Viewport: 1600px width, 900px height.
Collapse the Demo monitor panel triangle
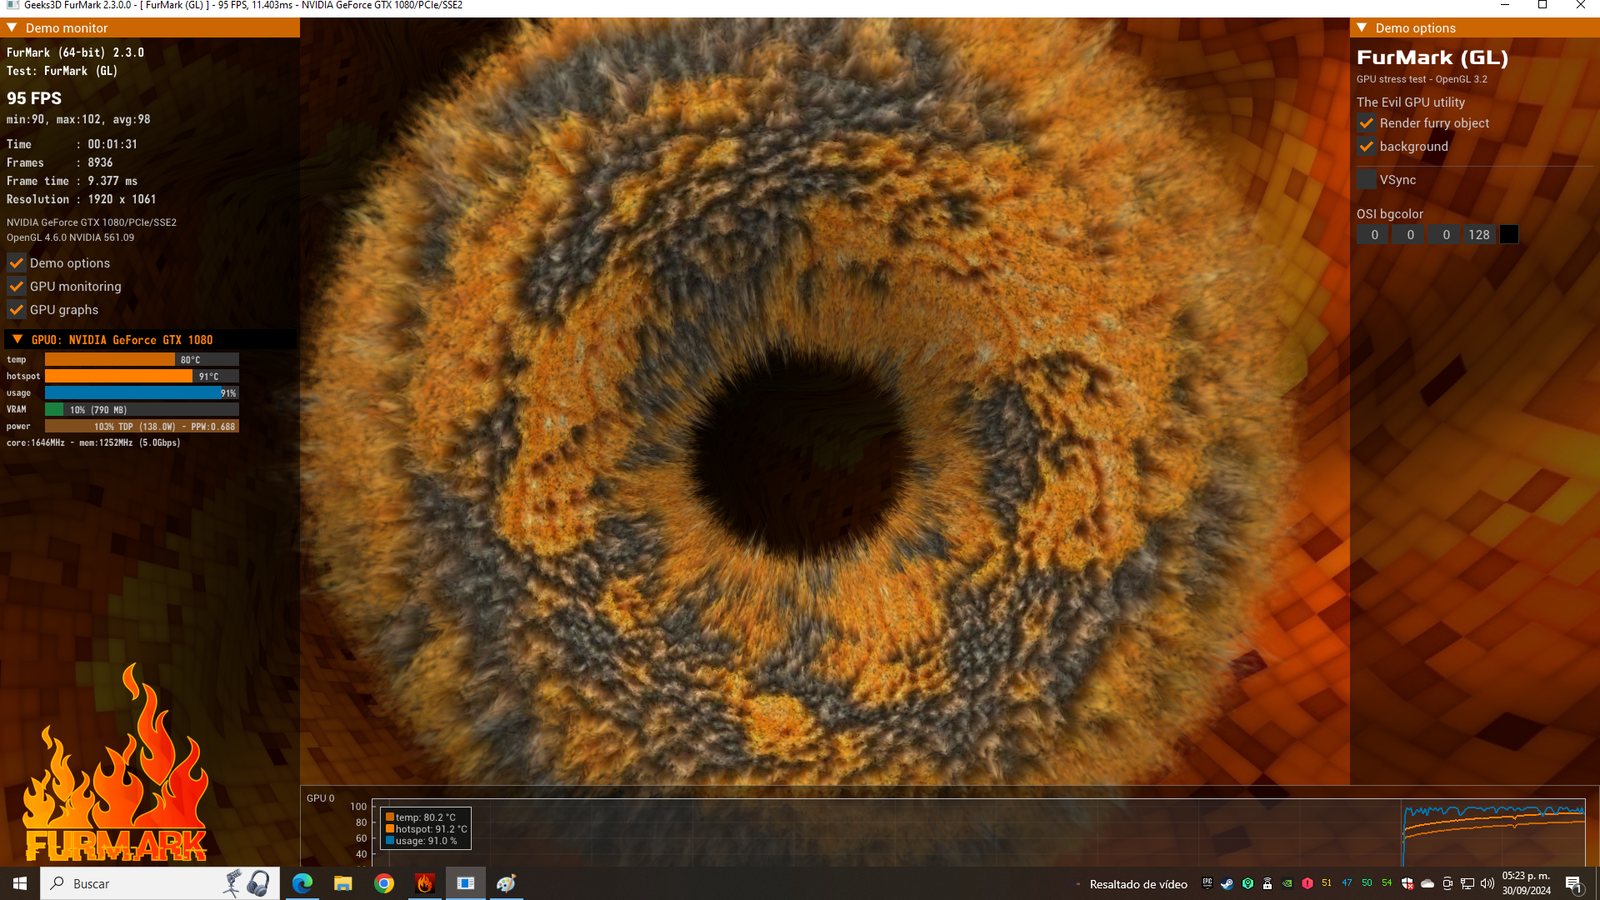tap(12, 28)
